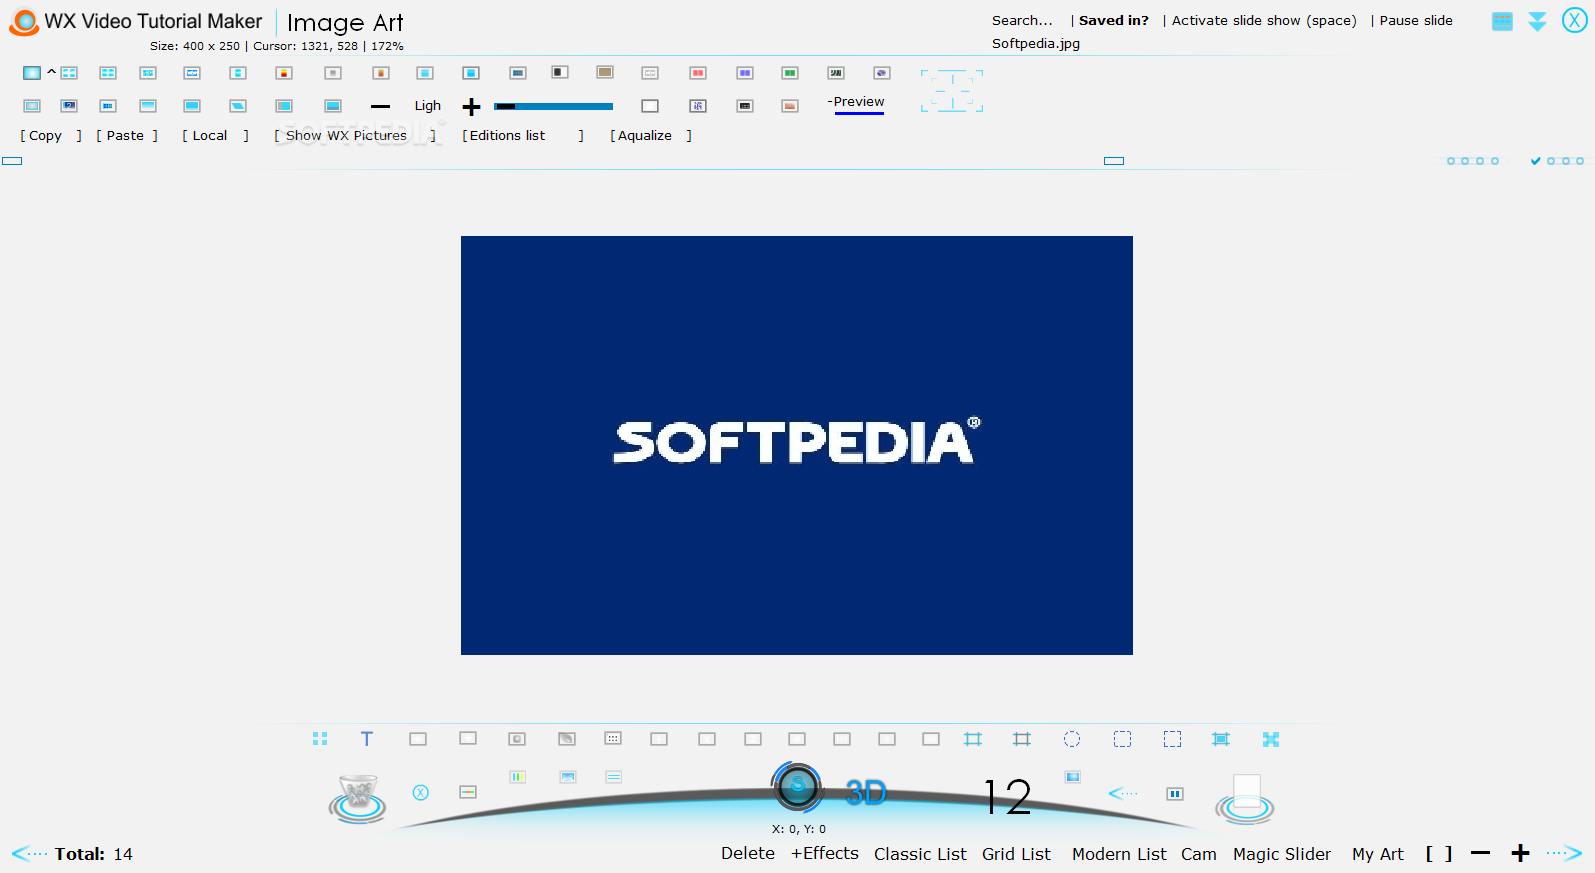Decrease light with the minus button

point(380,106)
